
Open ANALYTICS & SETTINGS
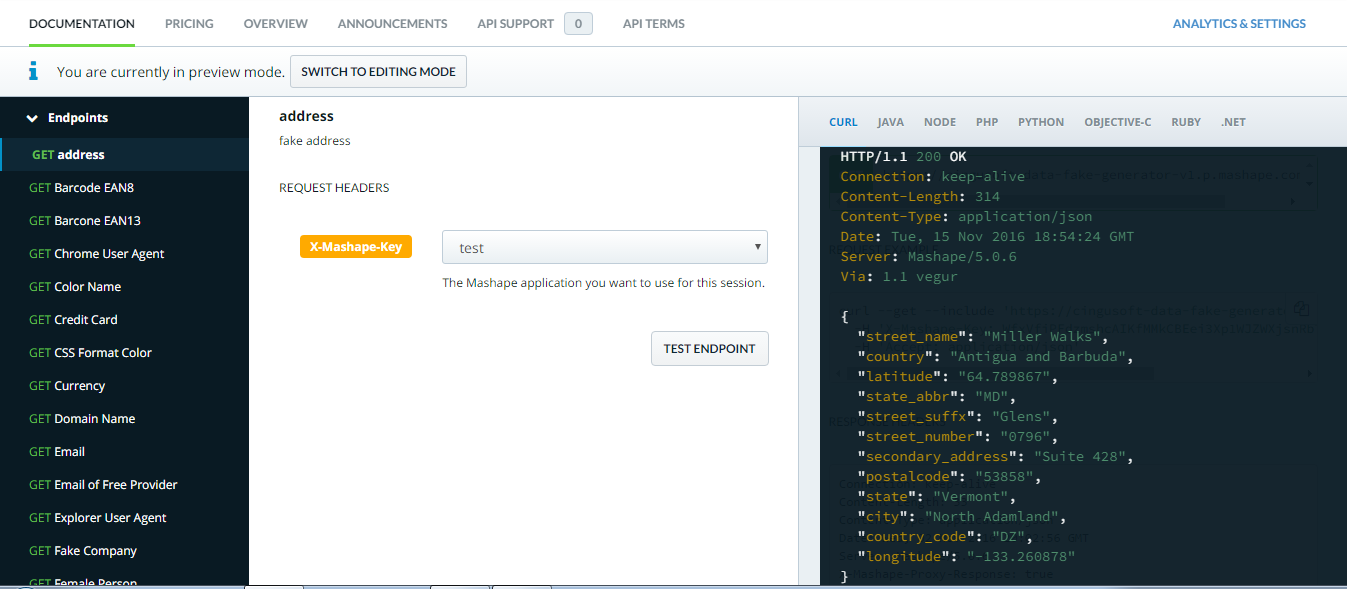(1239, 23)
